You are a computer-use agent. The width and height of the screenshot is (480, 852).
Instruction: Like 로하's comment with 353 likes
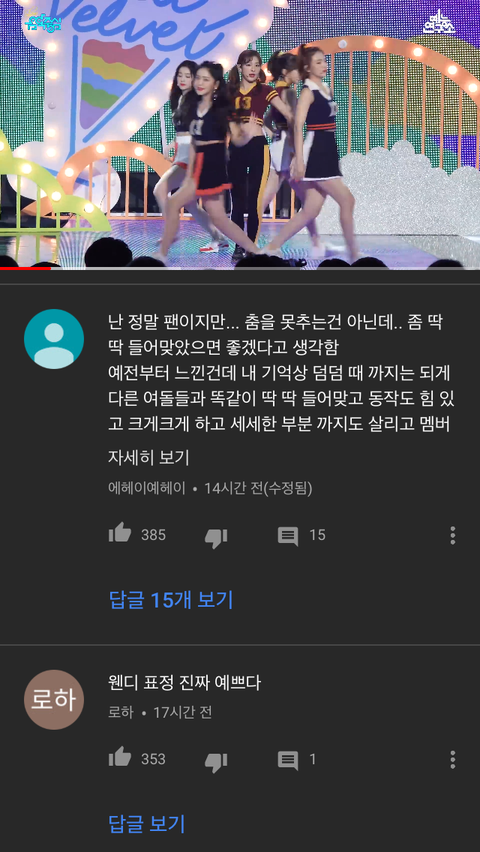[x=120, y=757]
